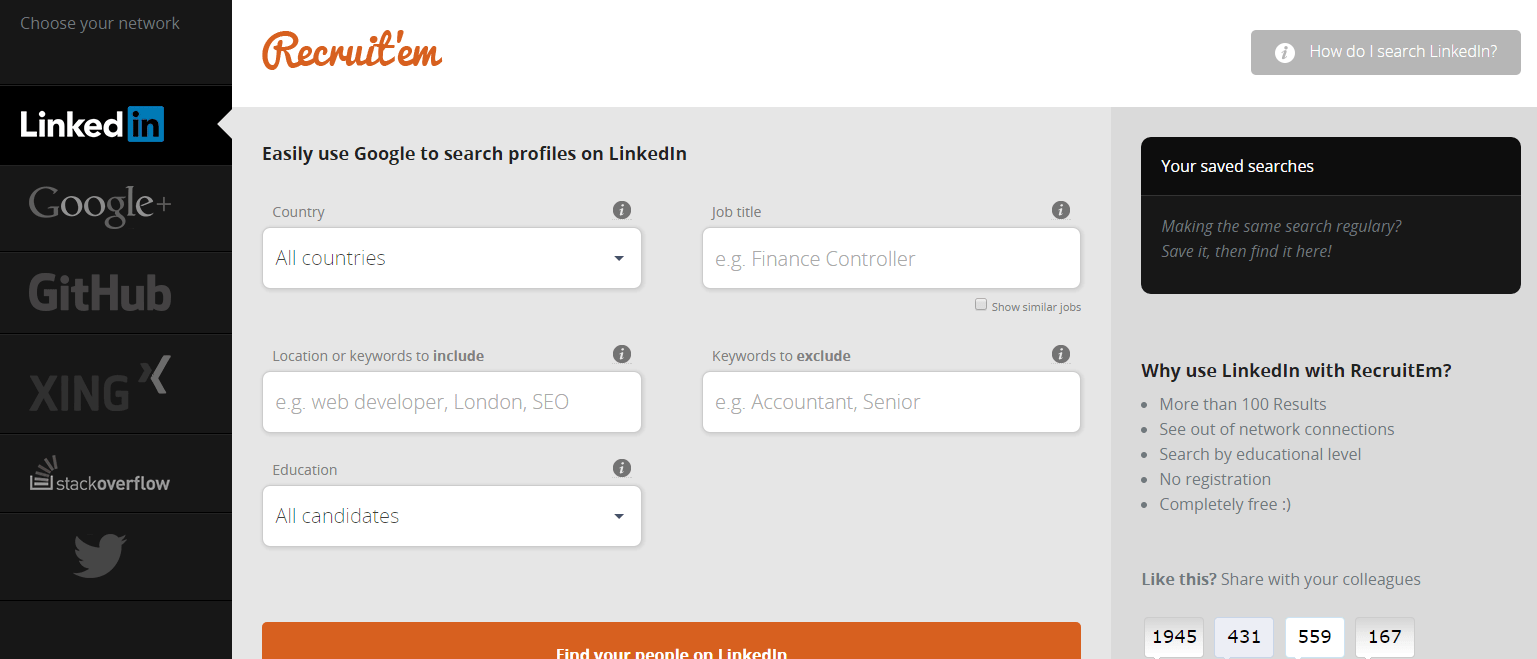This screenshot has width=1537, height=659.
Task: Open the GitHub search network
Action: click(99, 292)
